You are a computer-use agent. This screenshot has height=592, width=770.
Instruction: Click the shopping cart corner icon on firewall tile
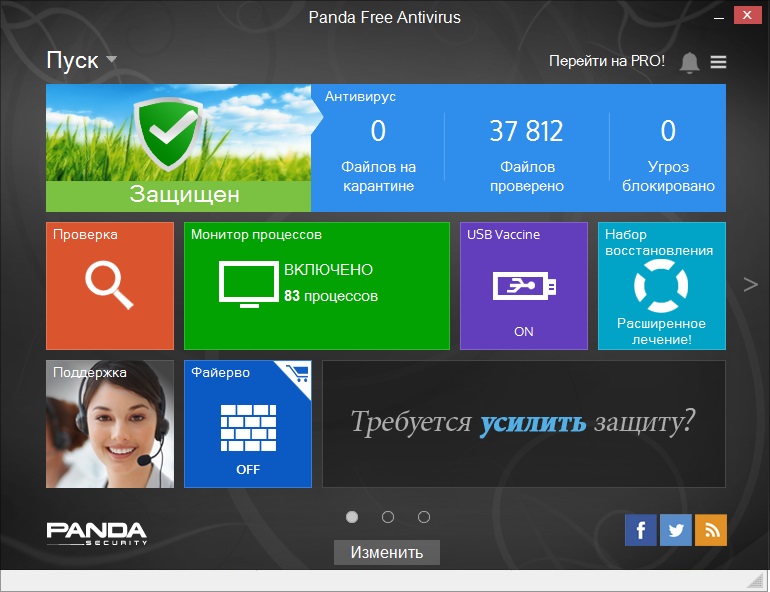(x=298, y=375)
